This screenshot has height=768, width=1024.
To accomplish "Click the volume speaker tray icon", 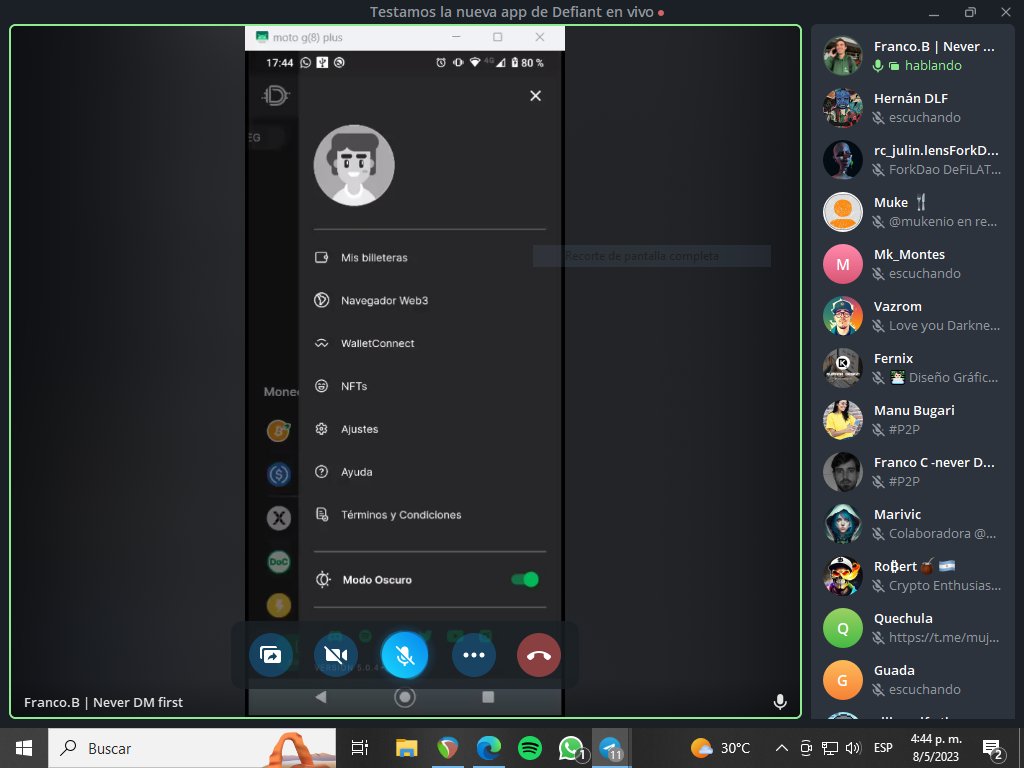I will click(853, 748).
